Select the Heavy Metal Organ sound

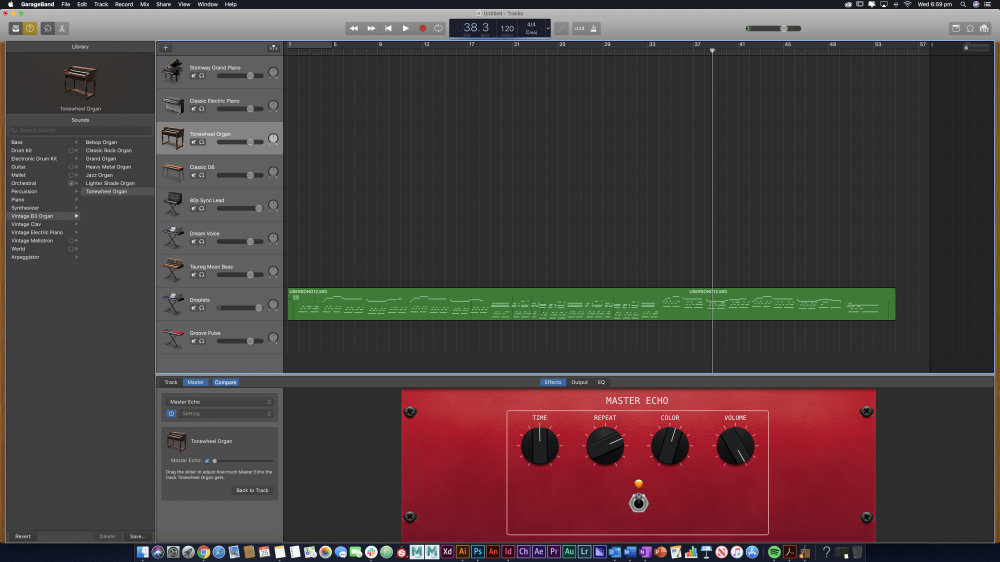tap(108, 166)
